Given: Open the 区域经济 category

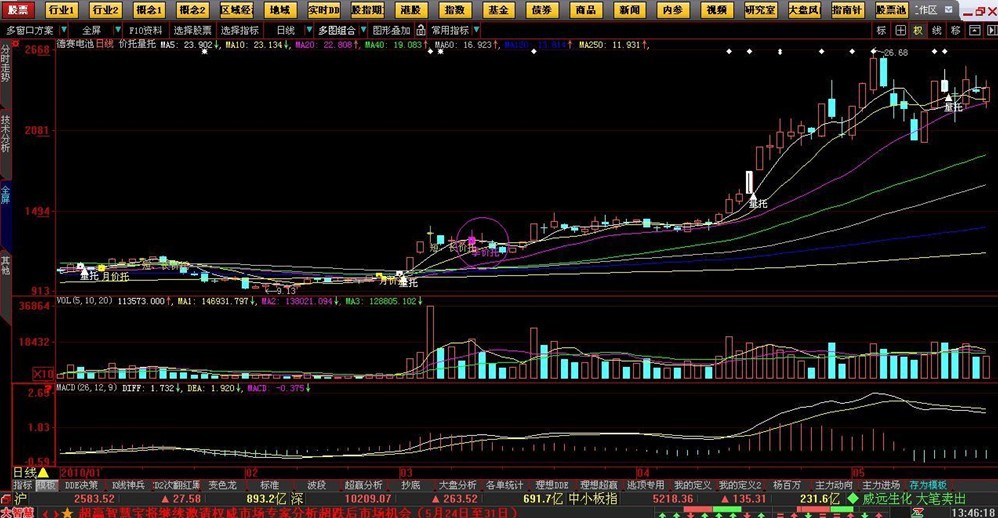Looking at the screenshot, I should tap(236, 10).
